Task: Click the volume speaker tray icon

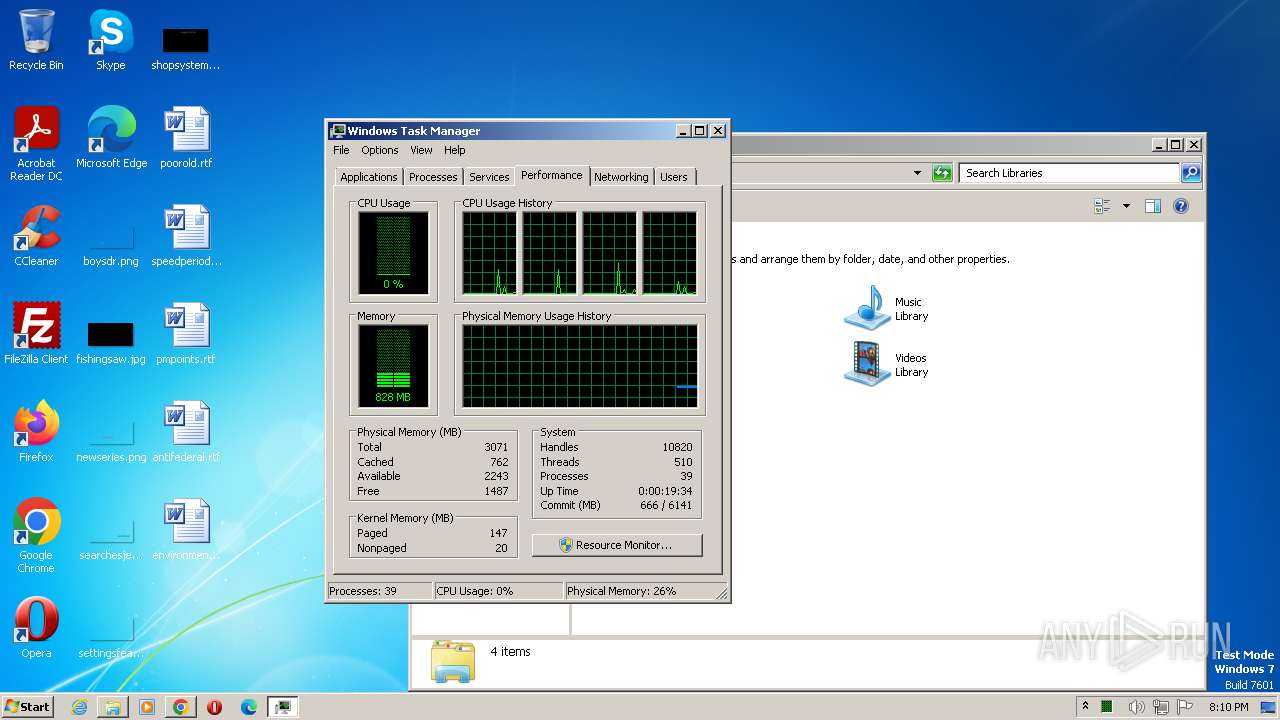Action: pyautogui.click(x=1137, y=707)
